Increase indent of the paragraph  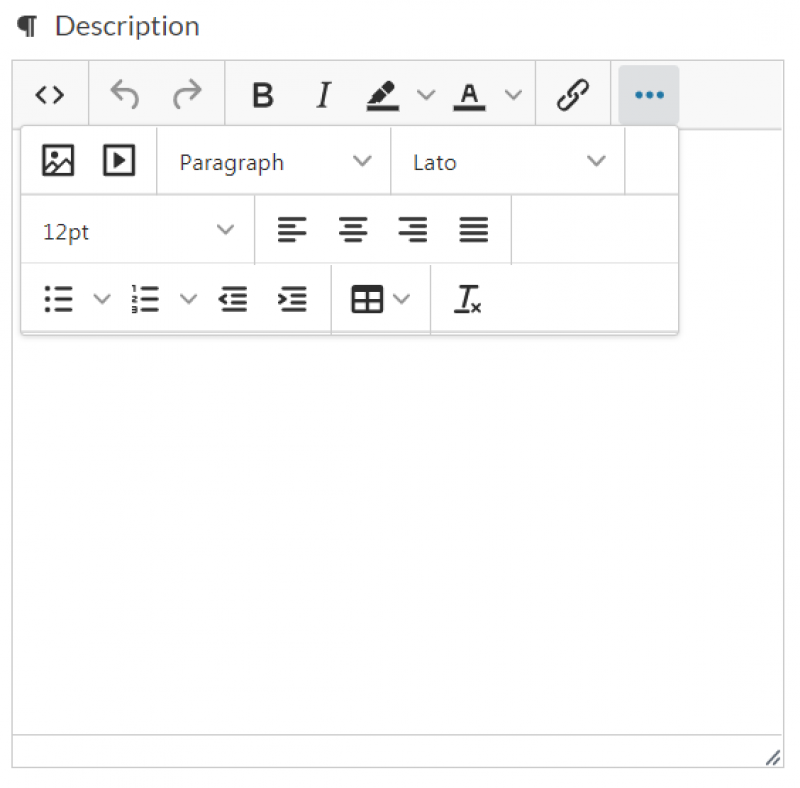pyautogui.click(x=292, y=299)
